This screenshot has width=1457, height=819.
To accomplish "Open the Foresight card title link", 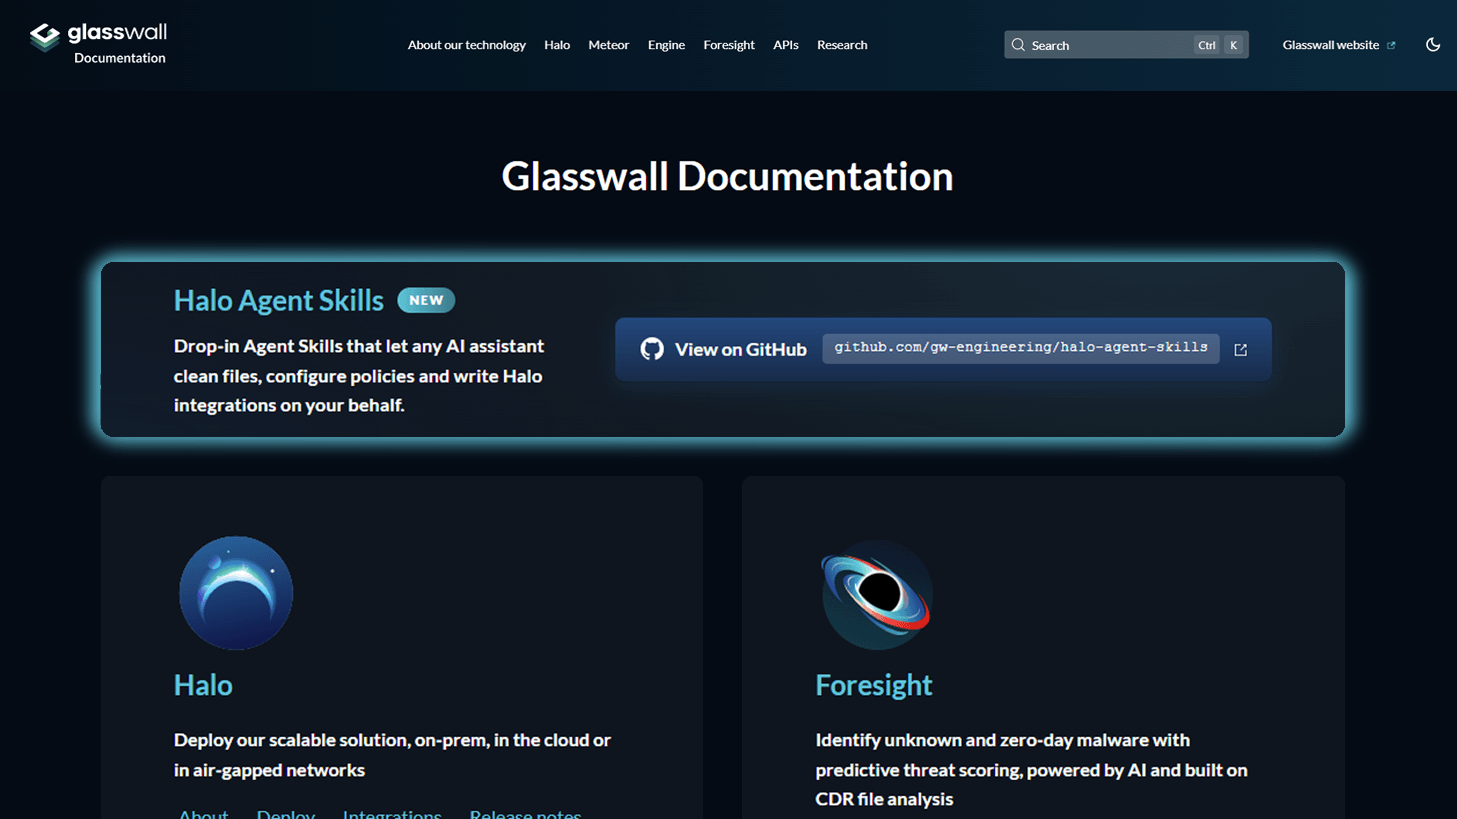I will click(874, 685).
